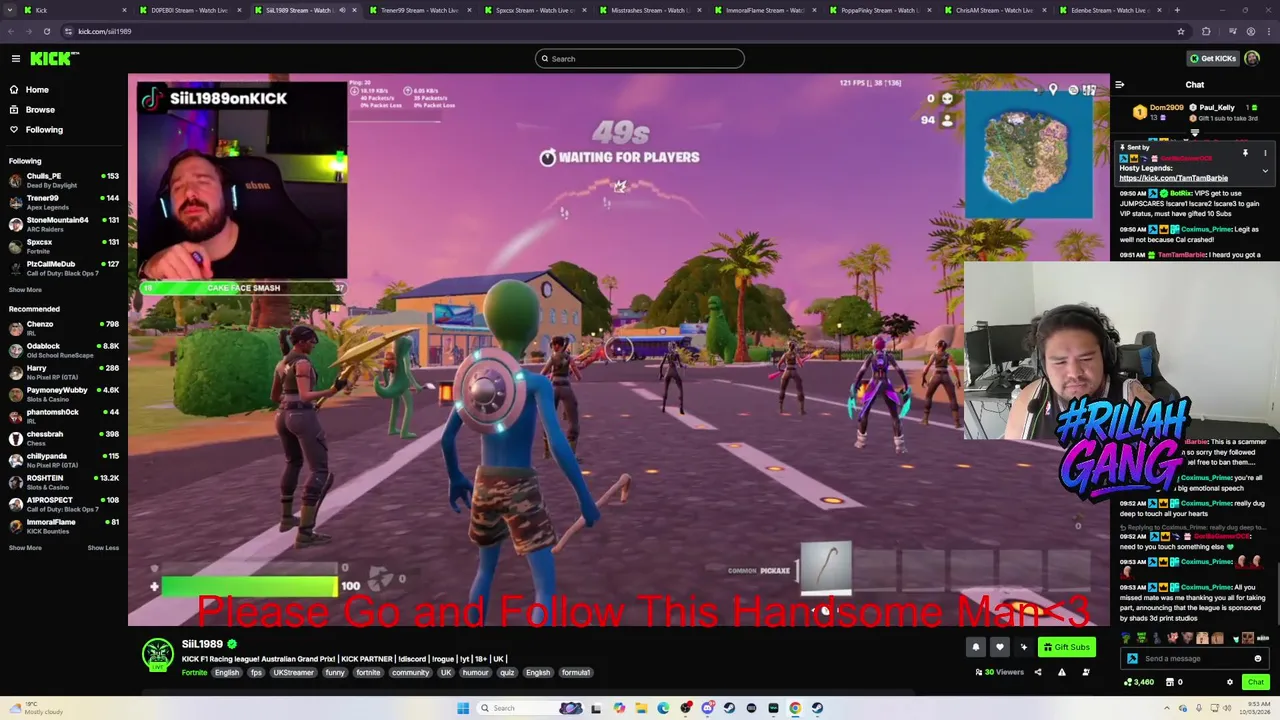1280x720 pixels.
Task: Open new browser tab
Action: click(x=1177, y=10)
